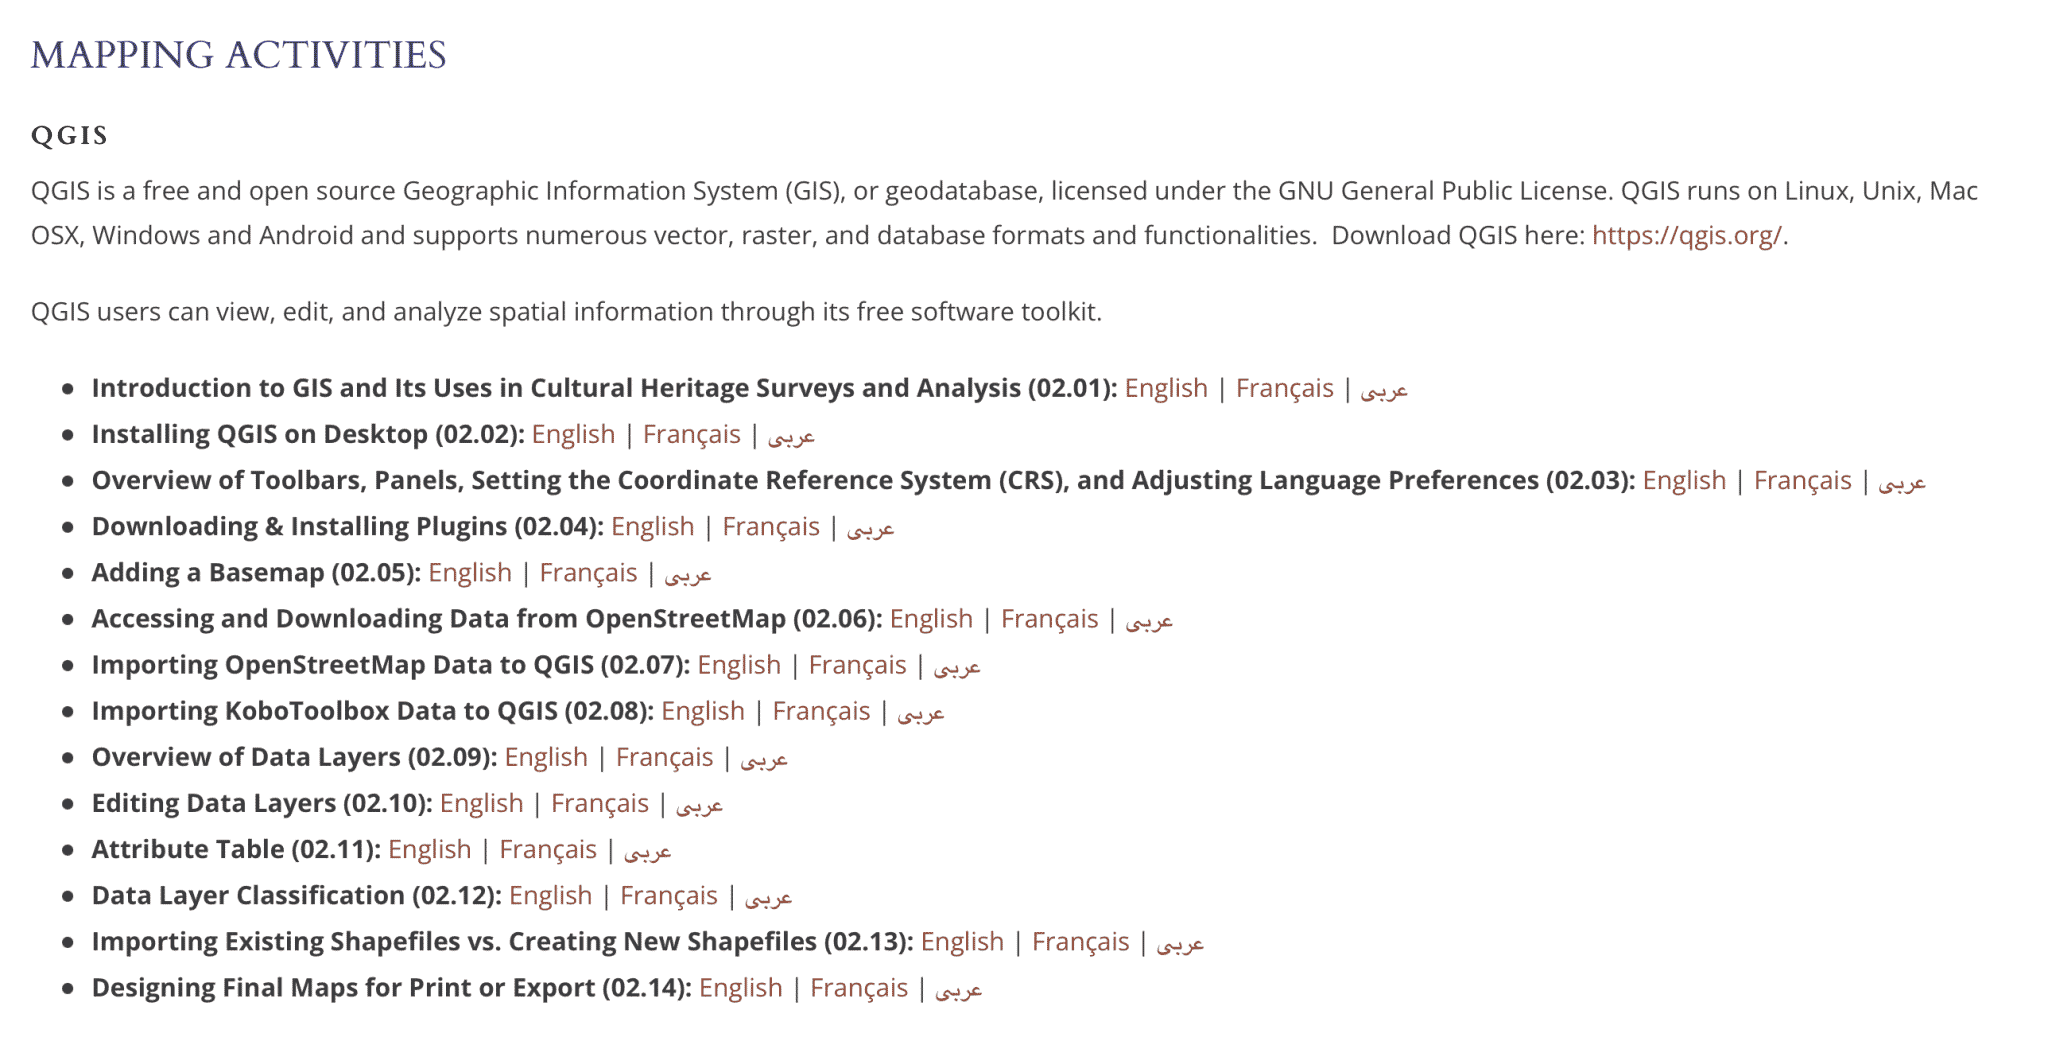This screenshot has width=2048, height=1045.
Task: Open Français link for Installing QGIS on Desktop
Action: tap(691, 434)
